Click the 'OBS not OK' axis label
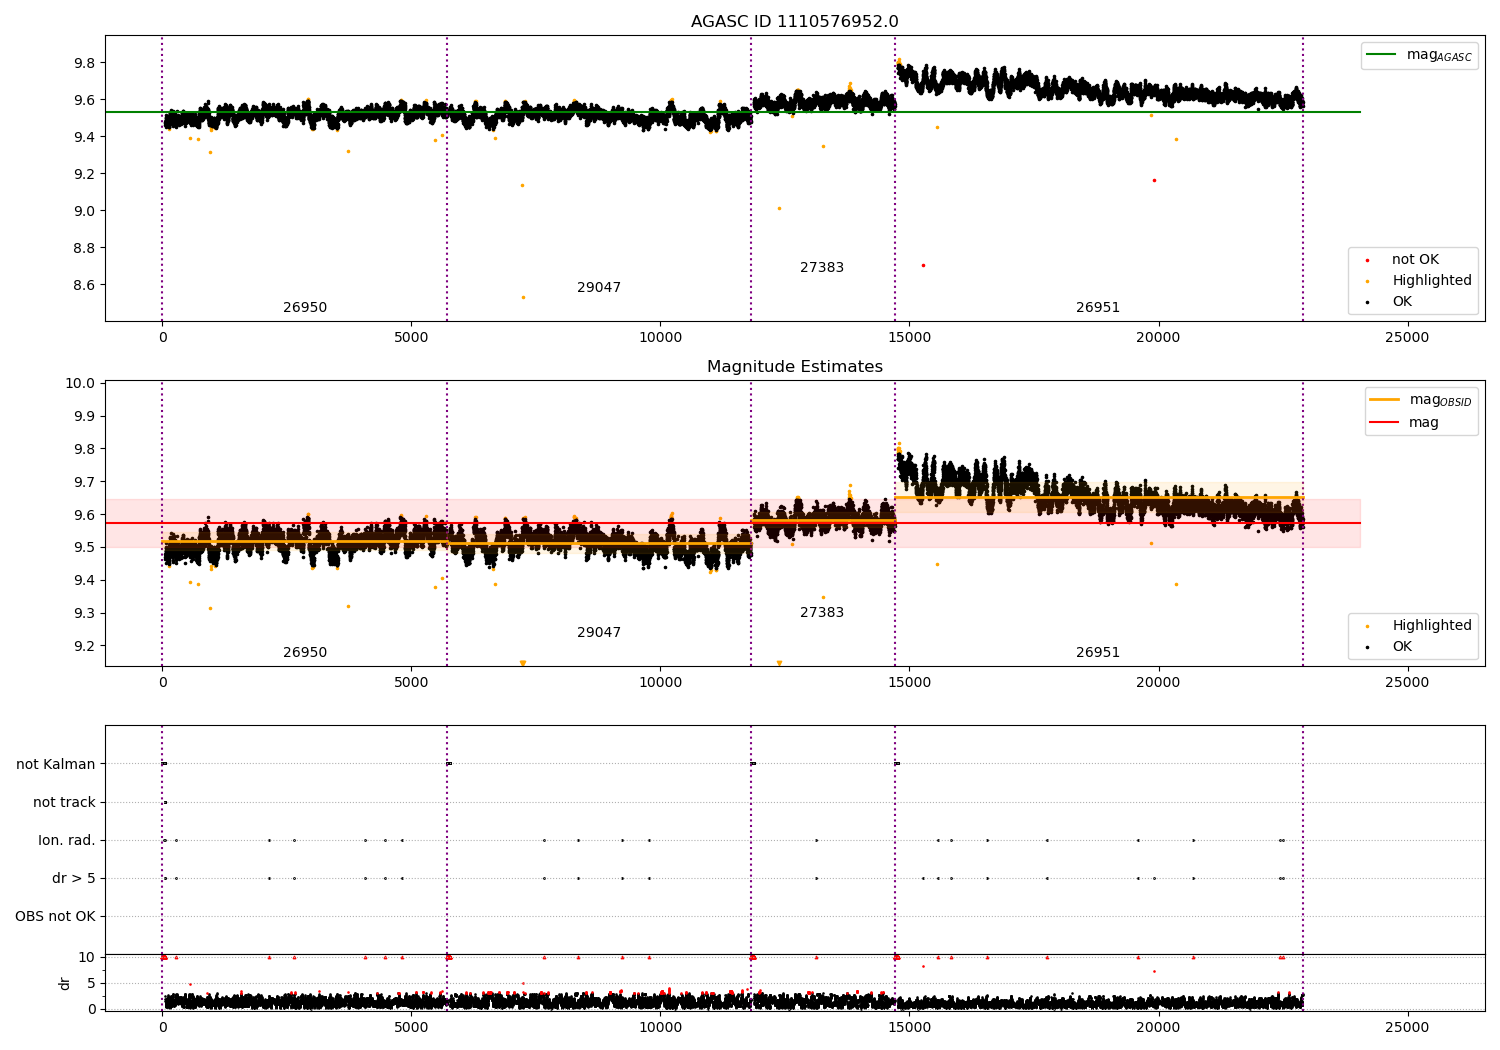 tap(55, 917)
